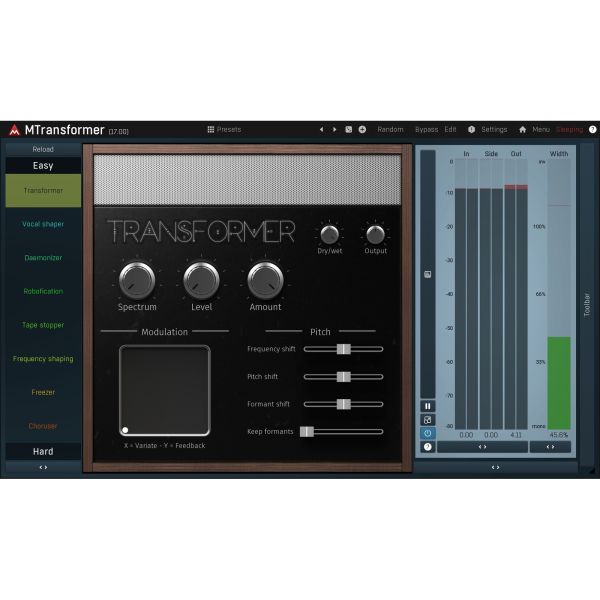
Task: Select the Choruser device
Action: (43, 426)
